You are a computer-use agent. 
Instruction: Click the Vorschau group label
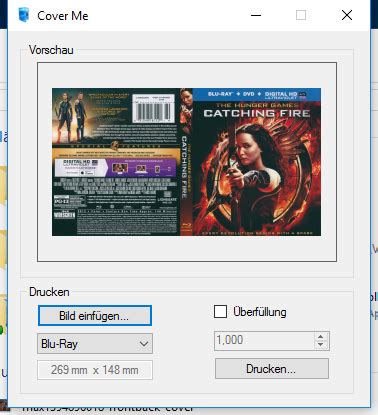click(x=51, y=50)
